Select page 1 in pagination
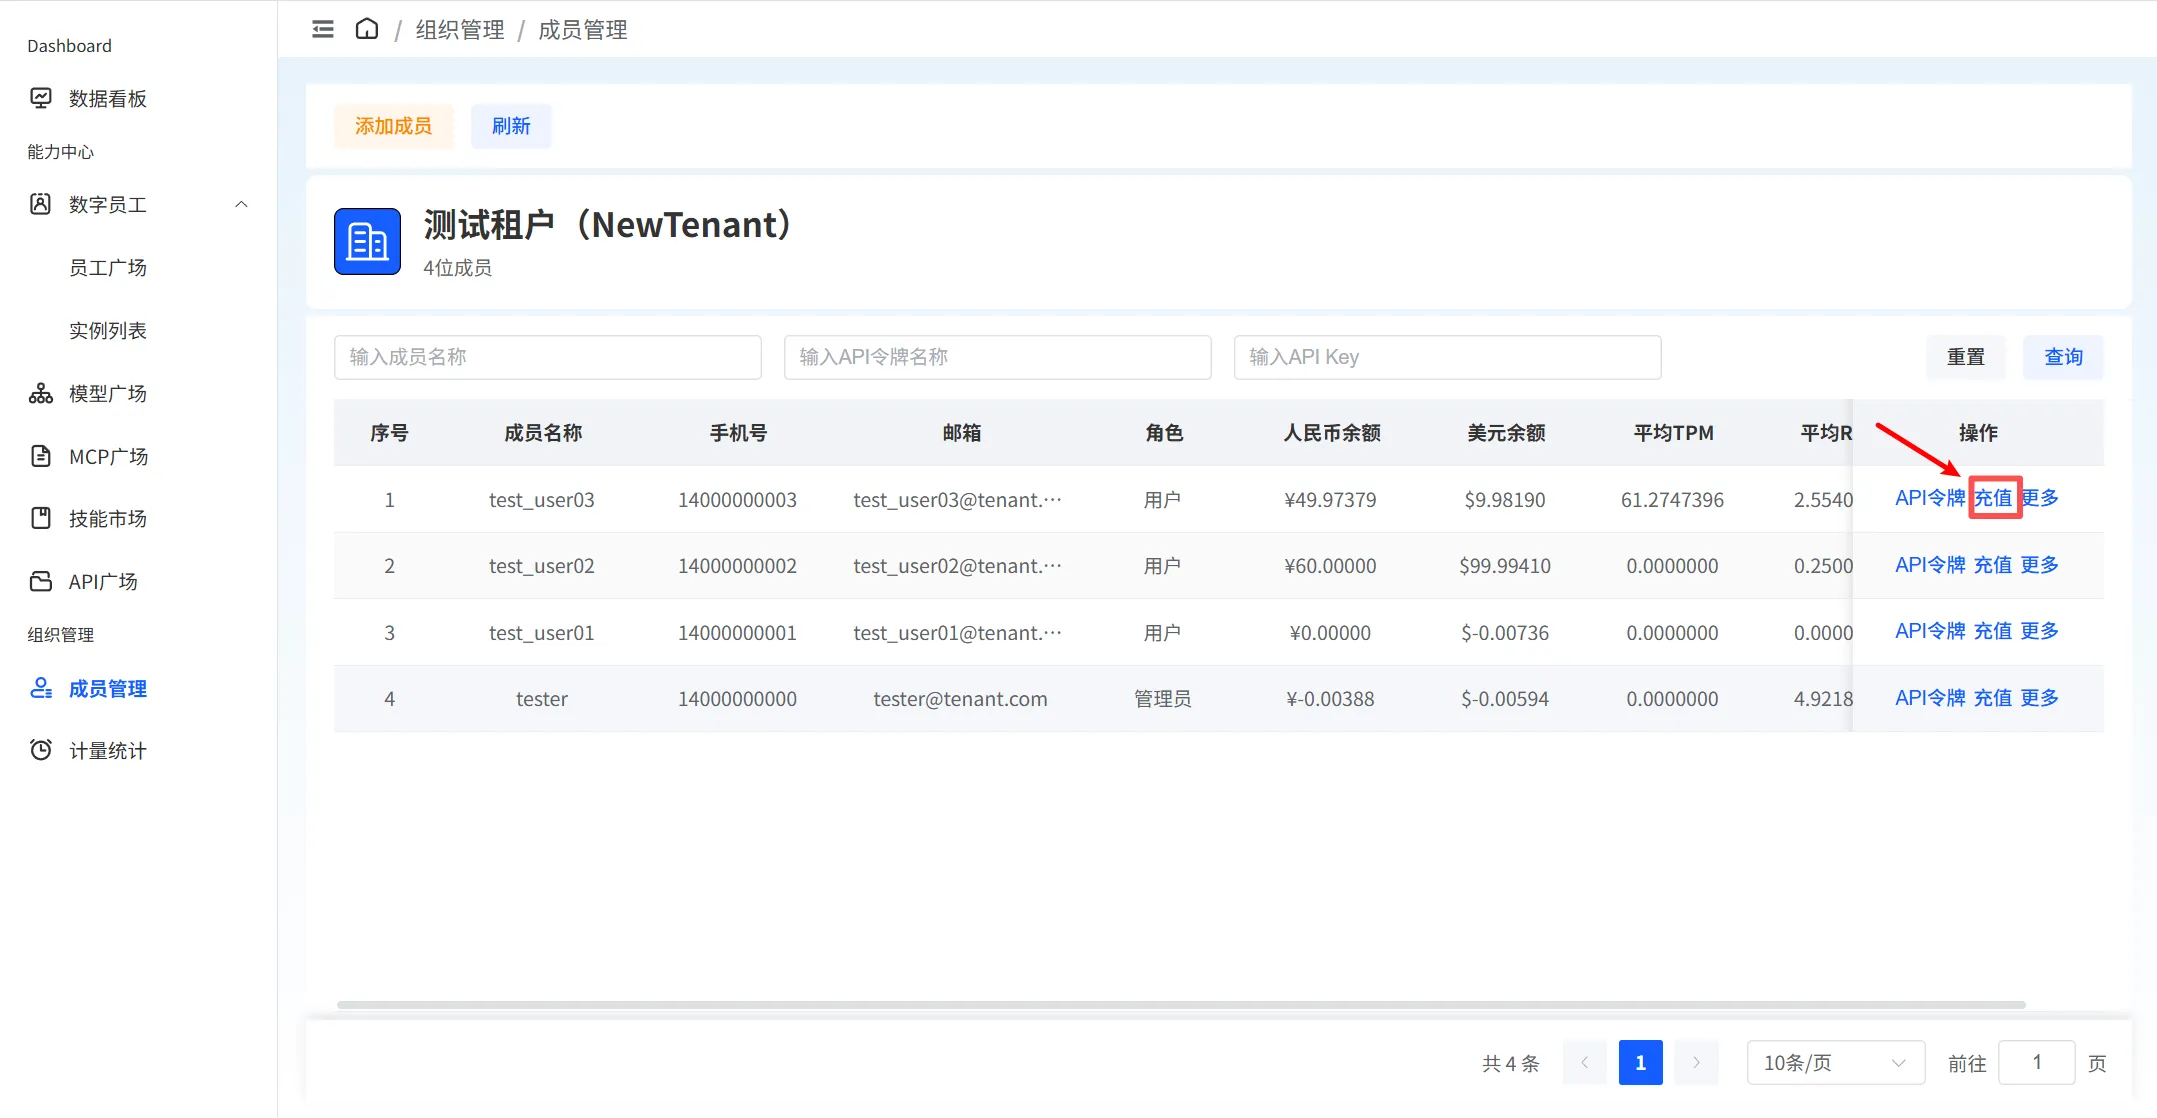 click(1641, 1063)
